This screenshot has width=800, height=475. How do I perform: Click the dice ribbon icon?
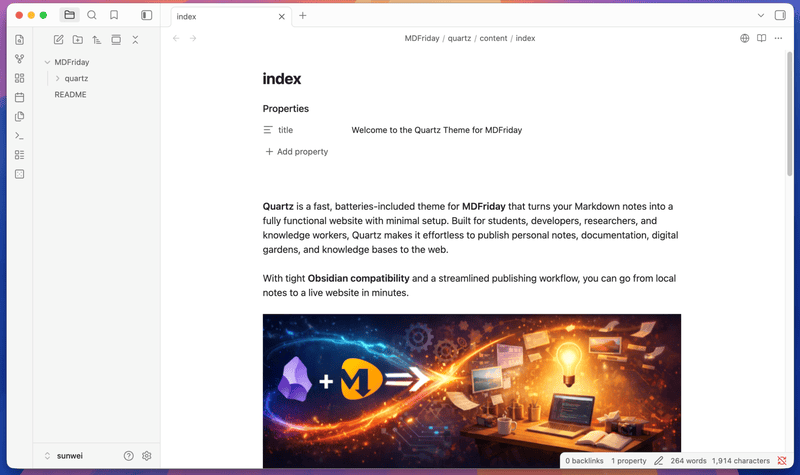pyautogui.click(x=19, y=174)
